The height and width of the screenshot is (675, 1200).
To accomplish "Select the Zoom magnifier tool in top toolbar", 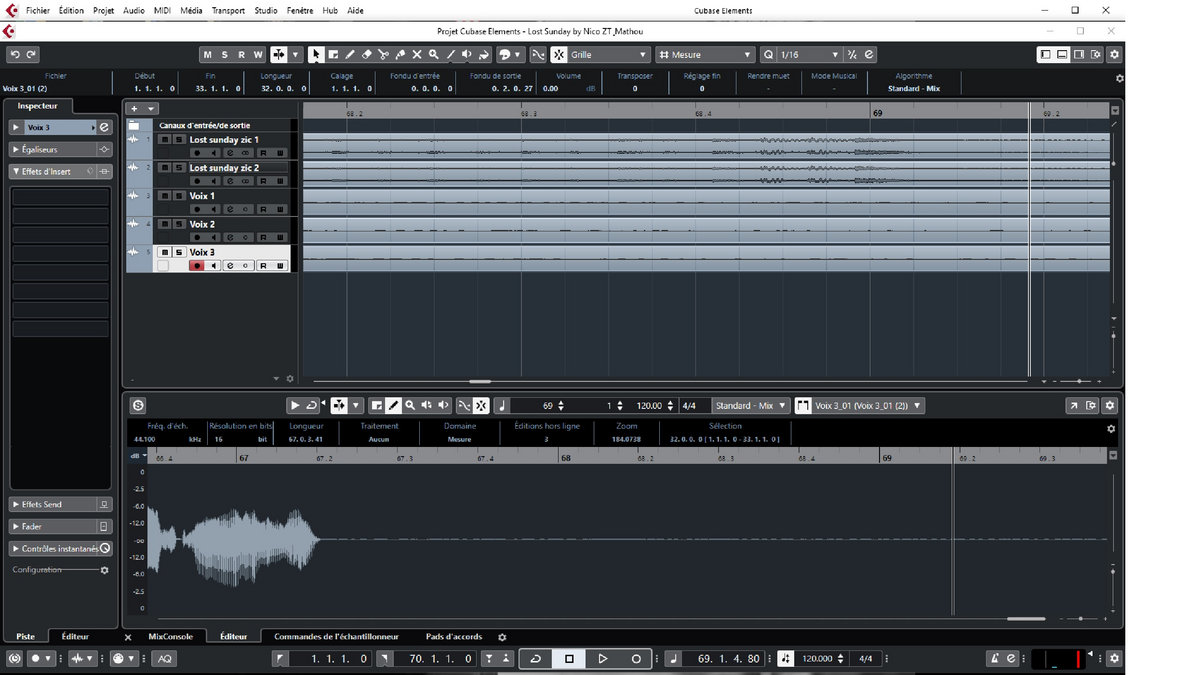I will 434,55.
